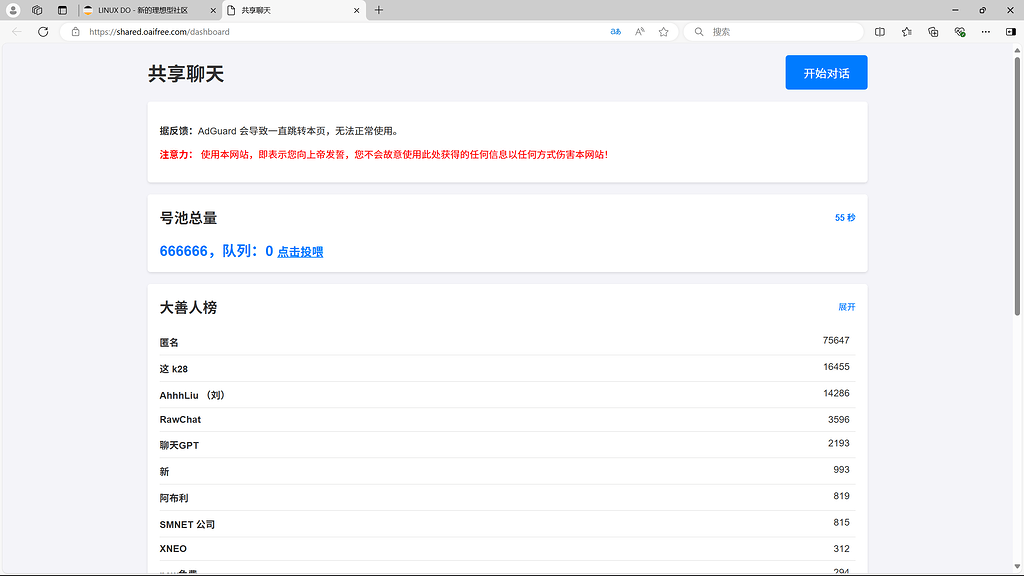Click the 815 score value
This screenshot has height=576, width=1024.
(841, 522)
